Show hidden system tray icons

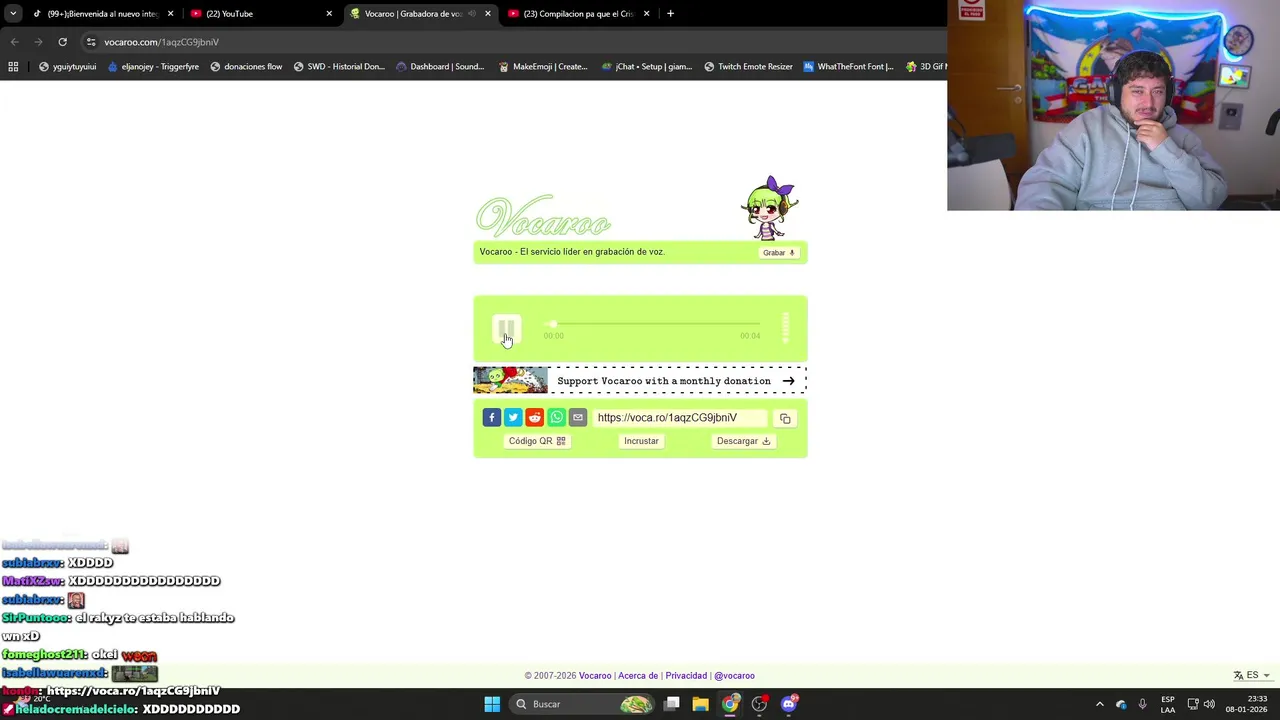coord(1100,704)
